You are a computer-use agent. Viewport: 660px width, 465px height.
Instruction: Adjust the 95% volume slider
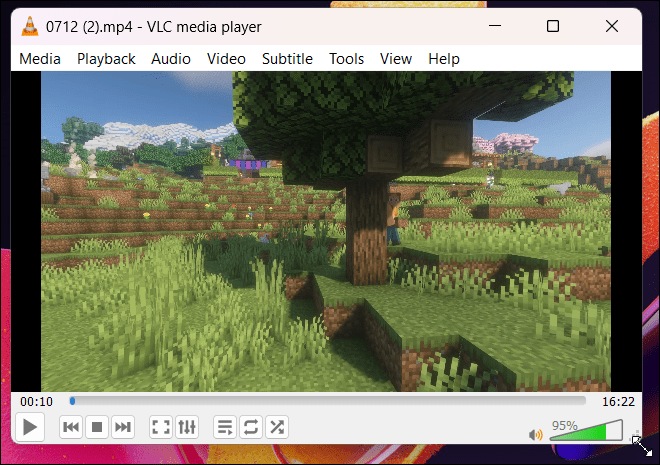tap(586, 430)
